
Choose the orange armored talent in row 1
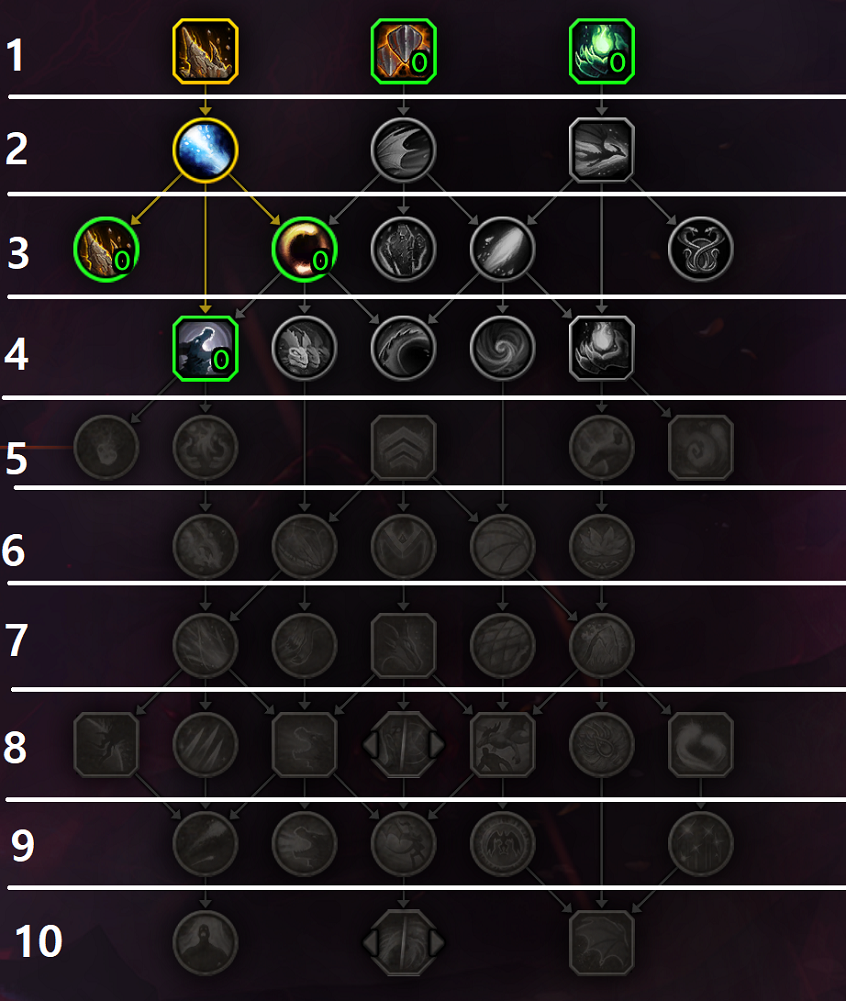coord(404,52)
